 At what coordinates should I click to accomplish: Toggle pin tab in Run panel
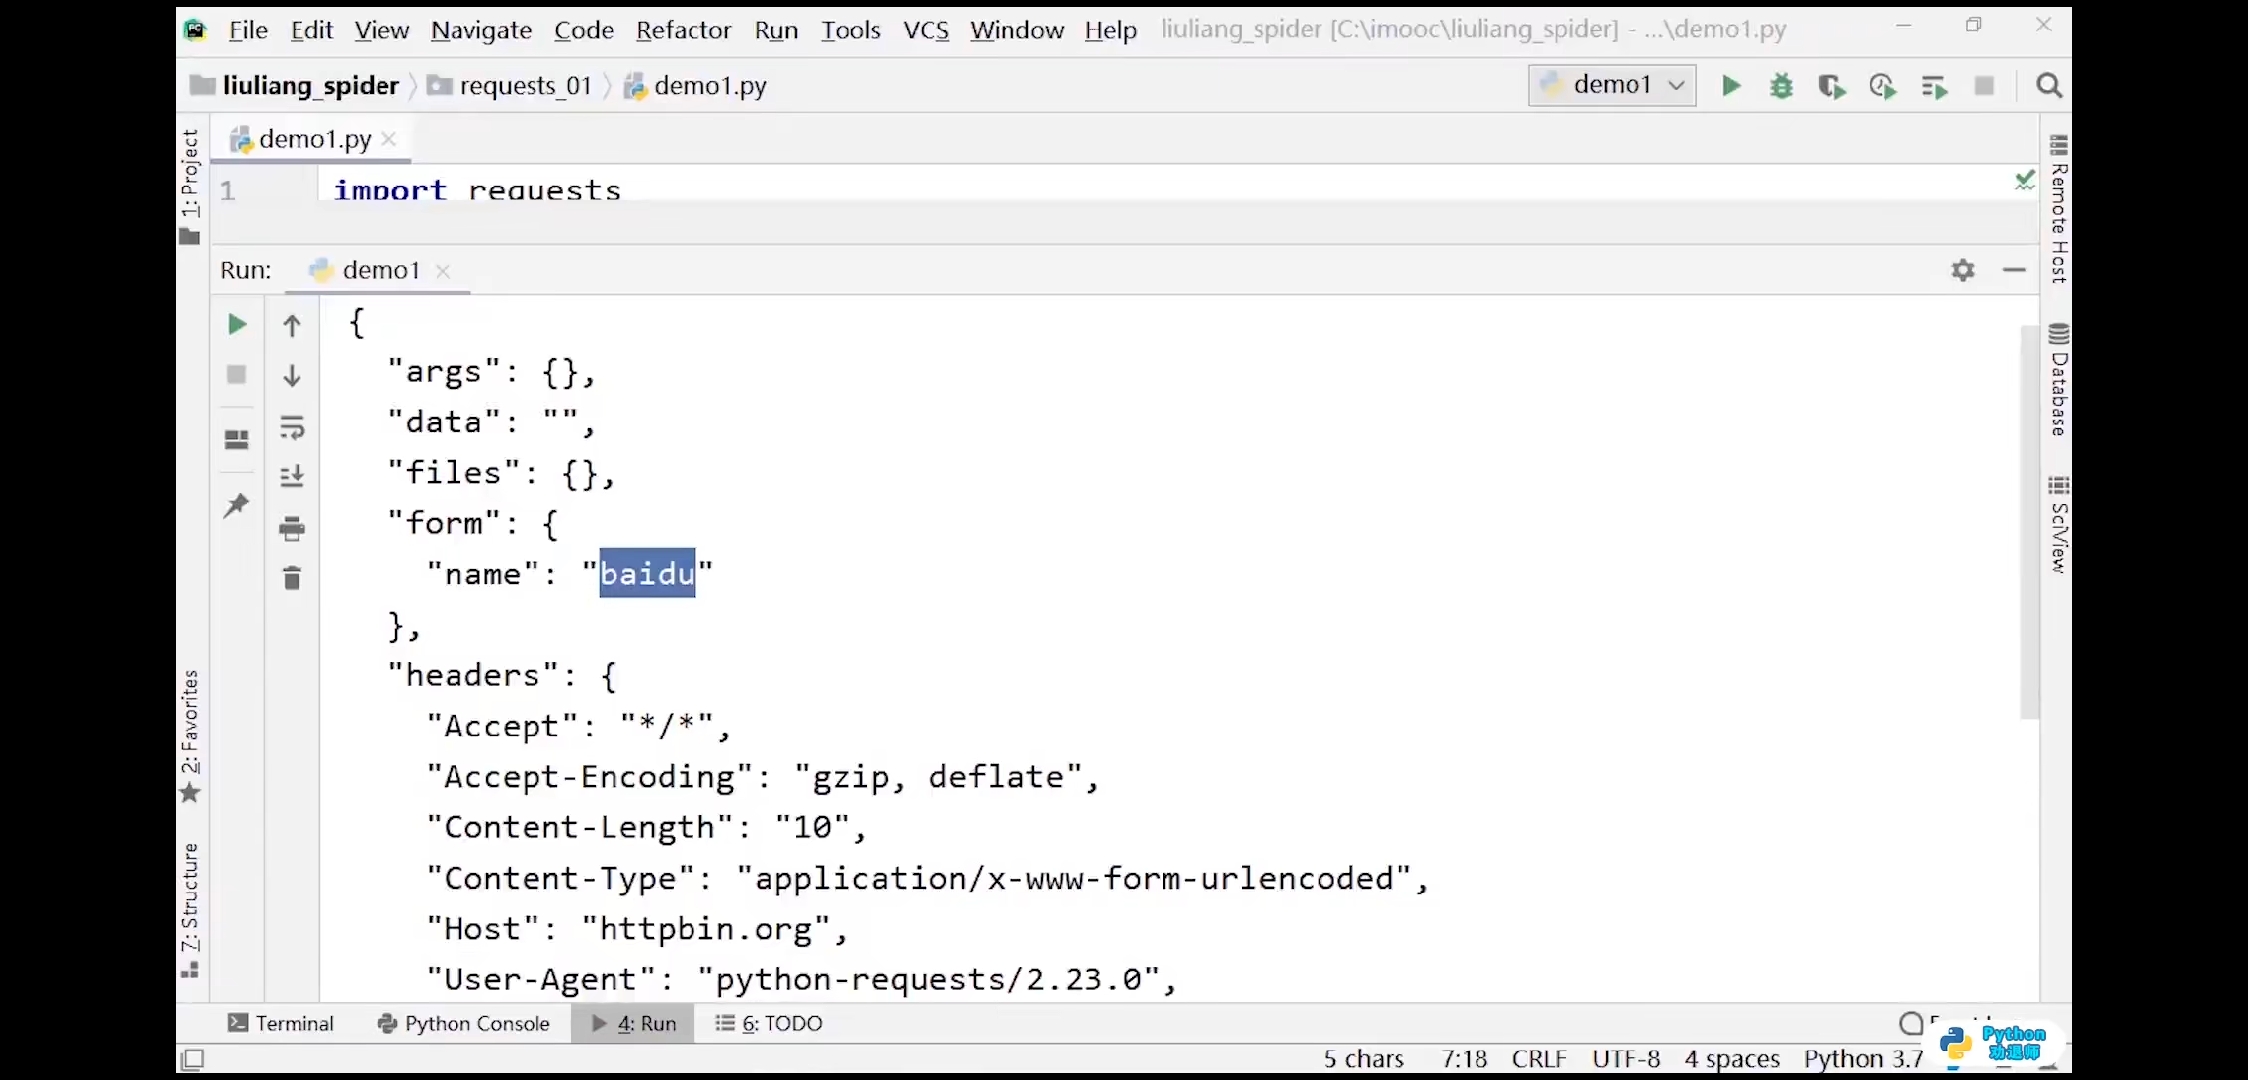coord(237,505)
